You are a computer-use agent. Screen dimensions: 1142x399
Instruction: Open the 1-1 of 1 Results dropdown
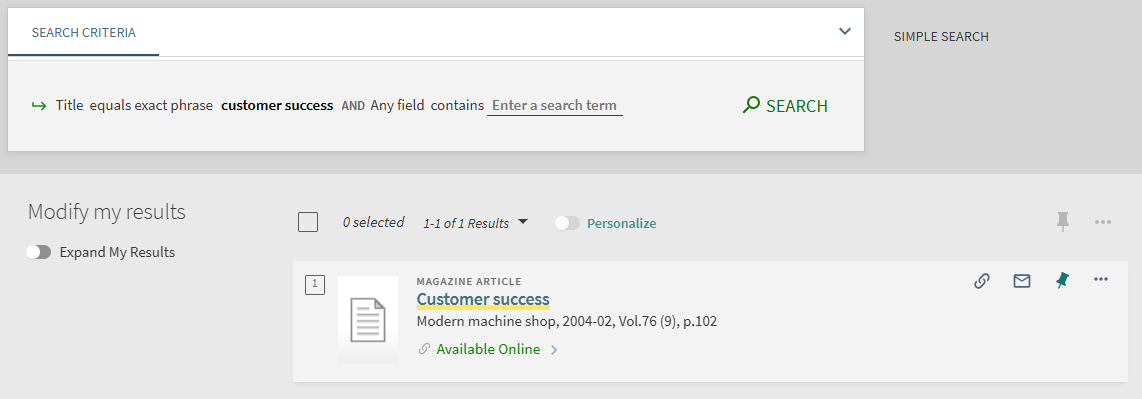tap(475, 223)
